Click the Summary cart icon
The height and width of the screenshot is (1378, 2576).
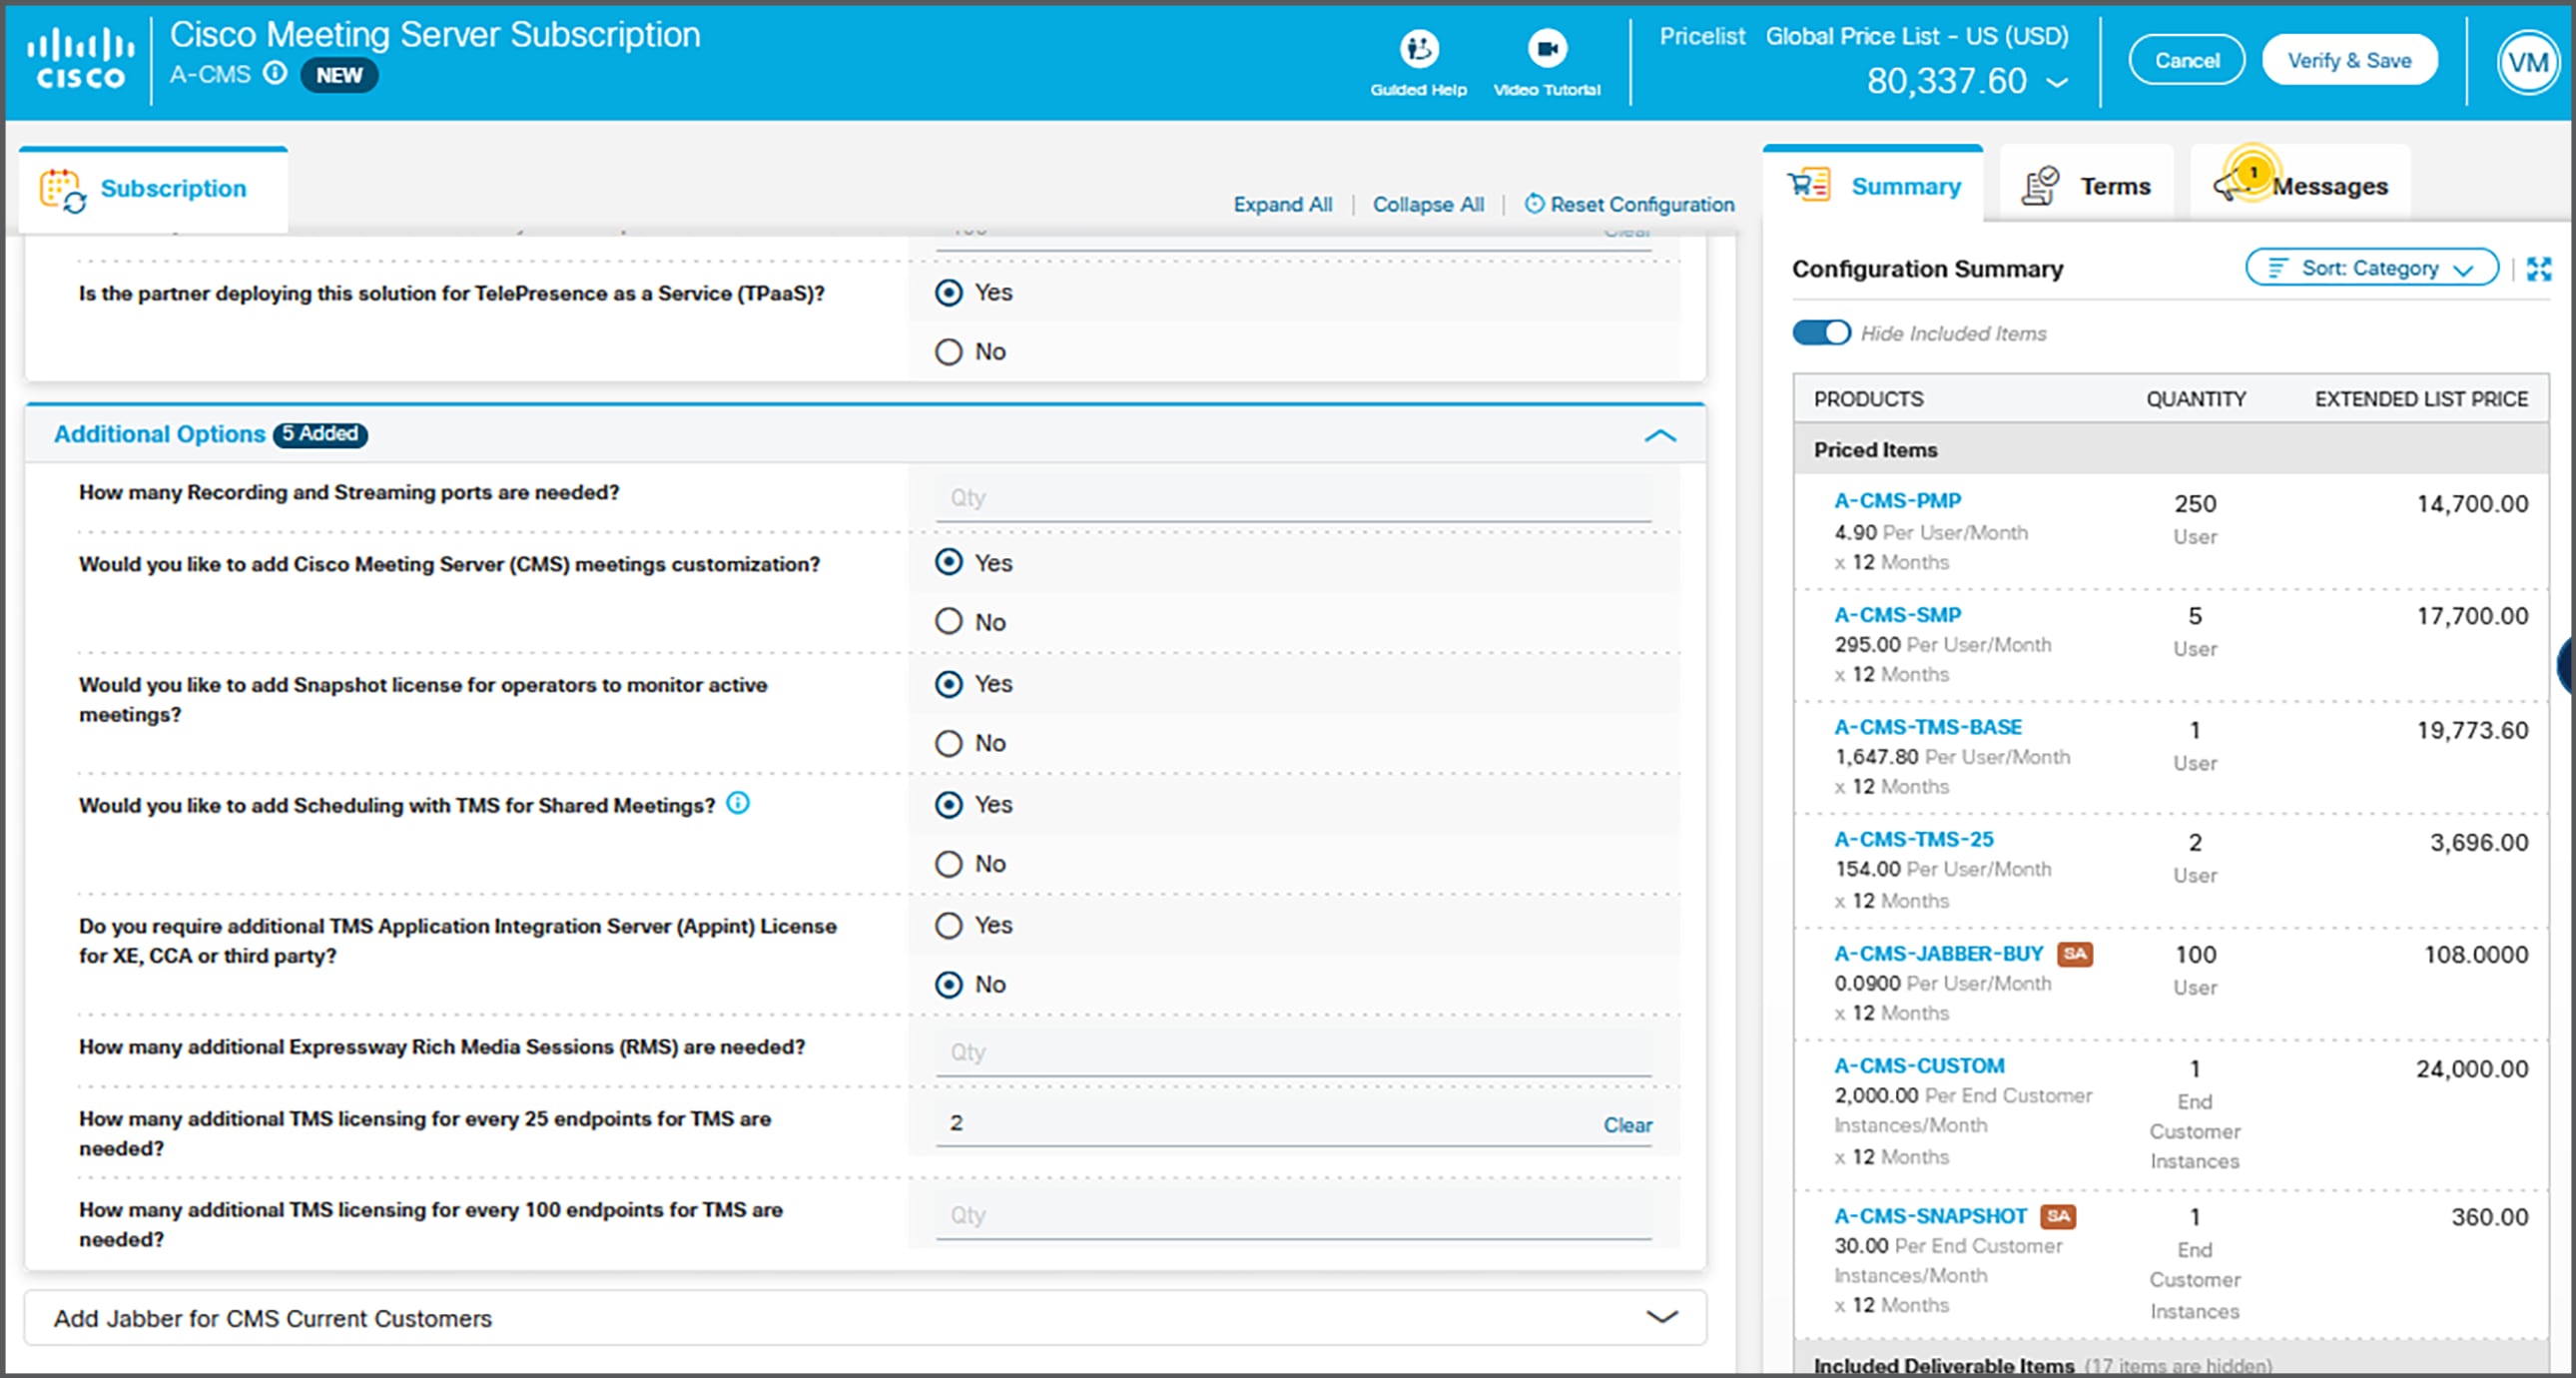tap(1809, 185)
